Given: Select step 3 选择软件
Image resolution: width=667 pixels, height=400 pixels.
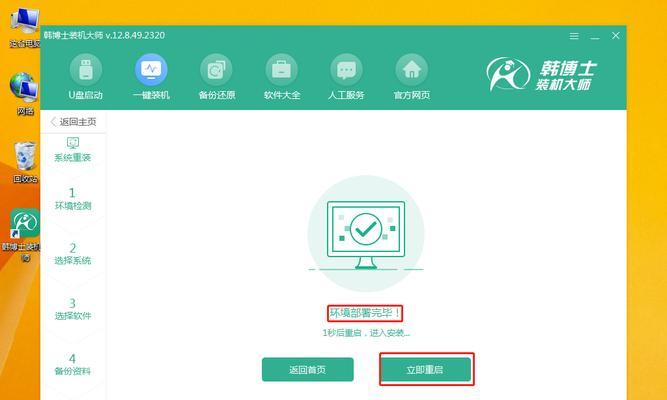Looking at the screenshot, I should (73, 309).
